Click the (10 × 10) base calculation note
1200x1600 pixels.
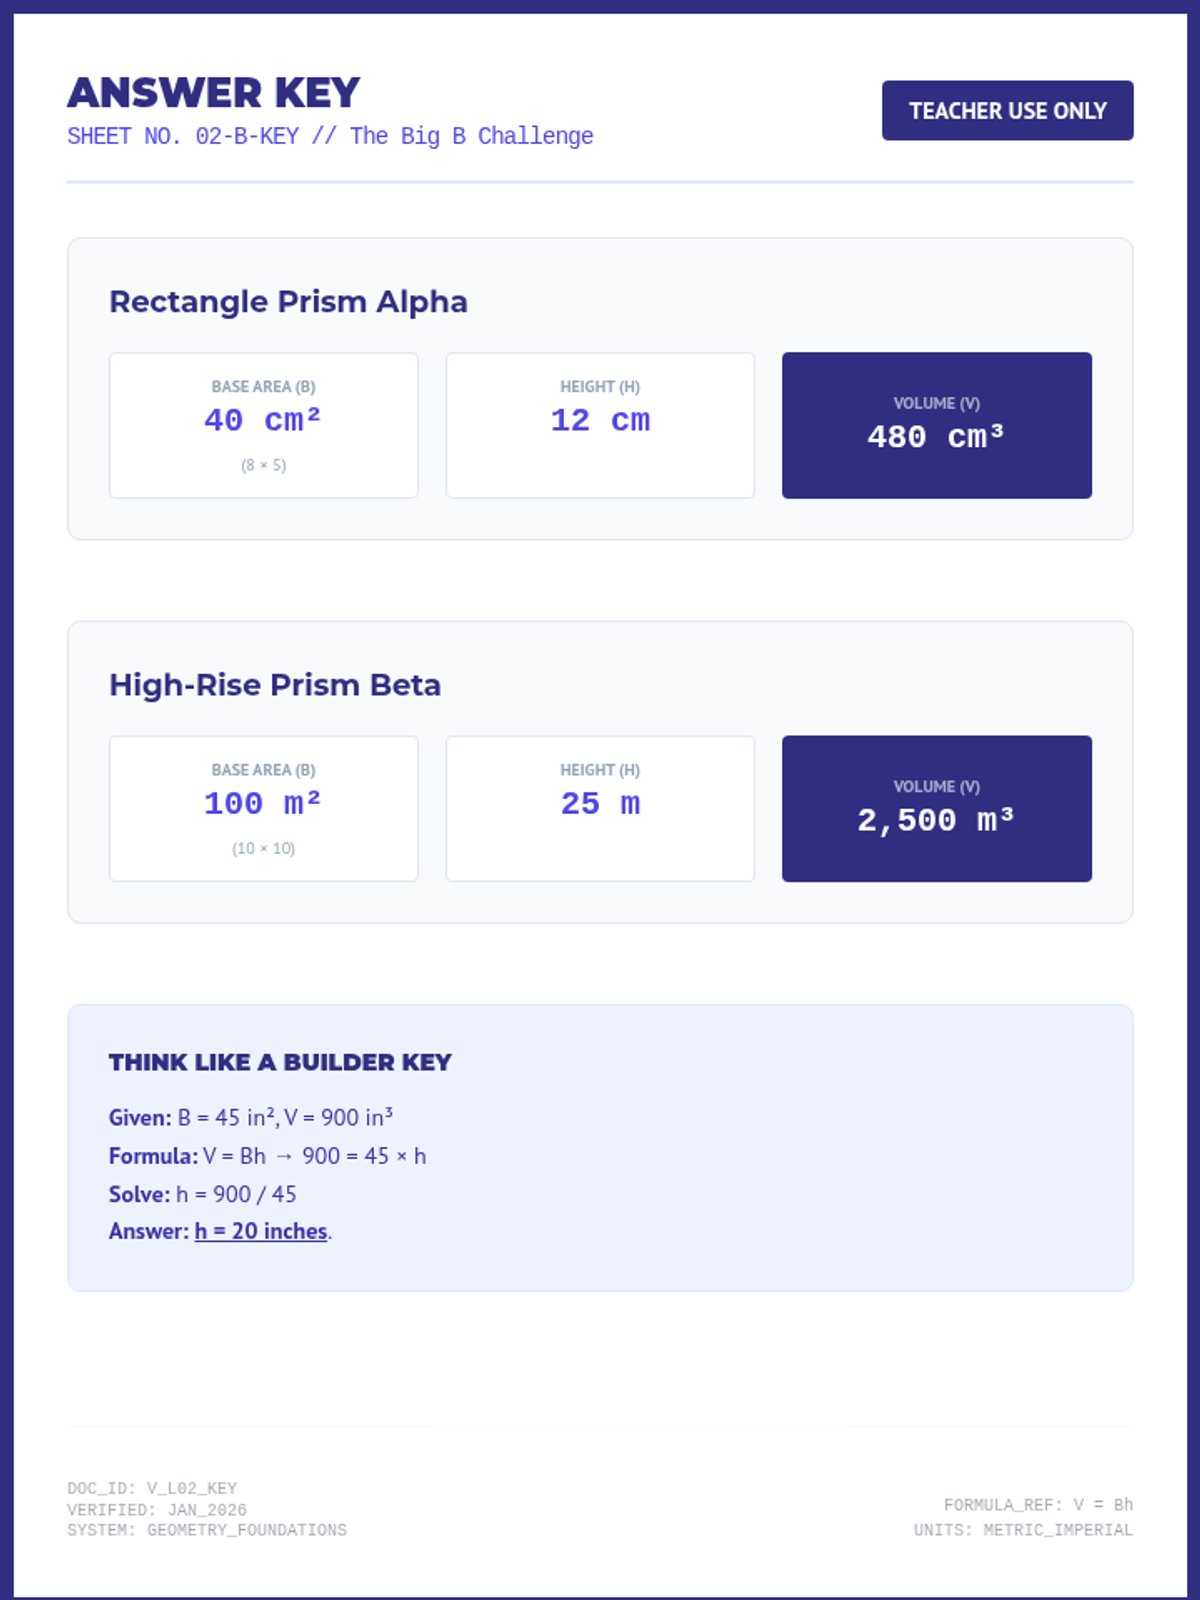(263, 848)
